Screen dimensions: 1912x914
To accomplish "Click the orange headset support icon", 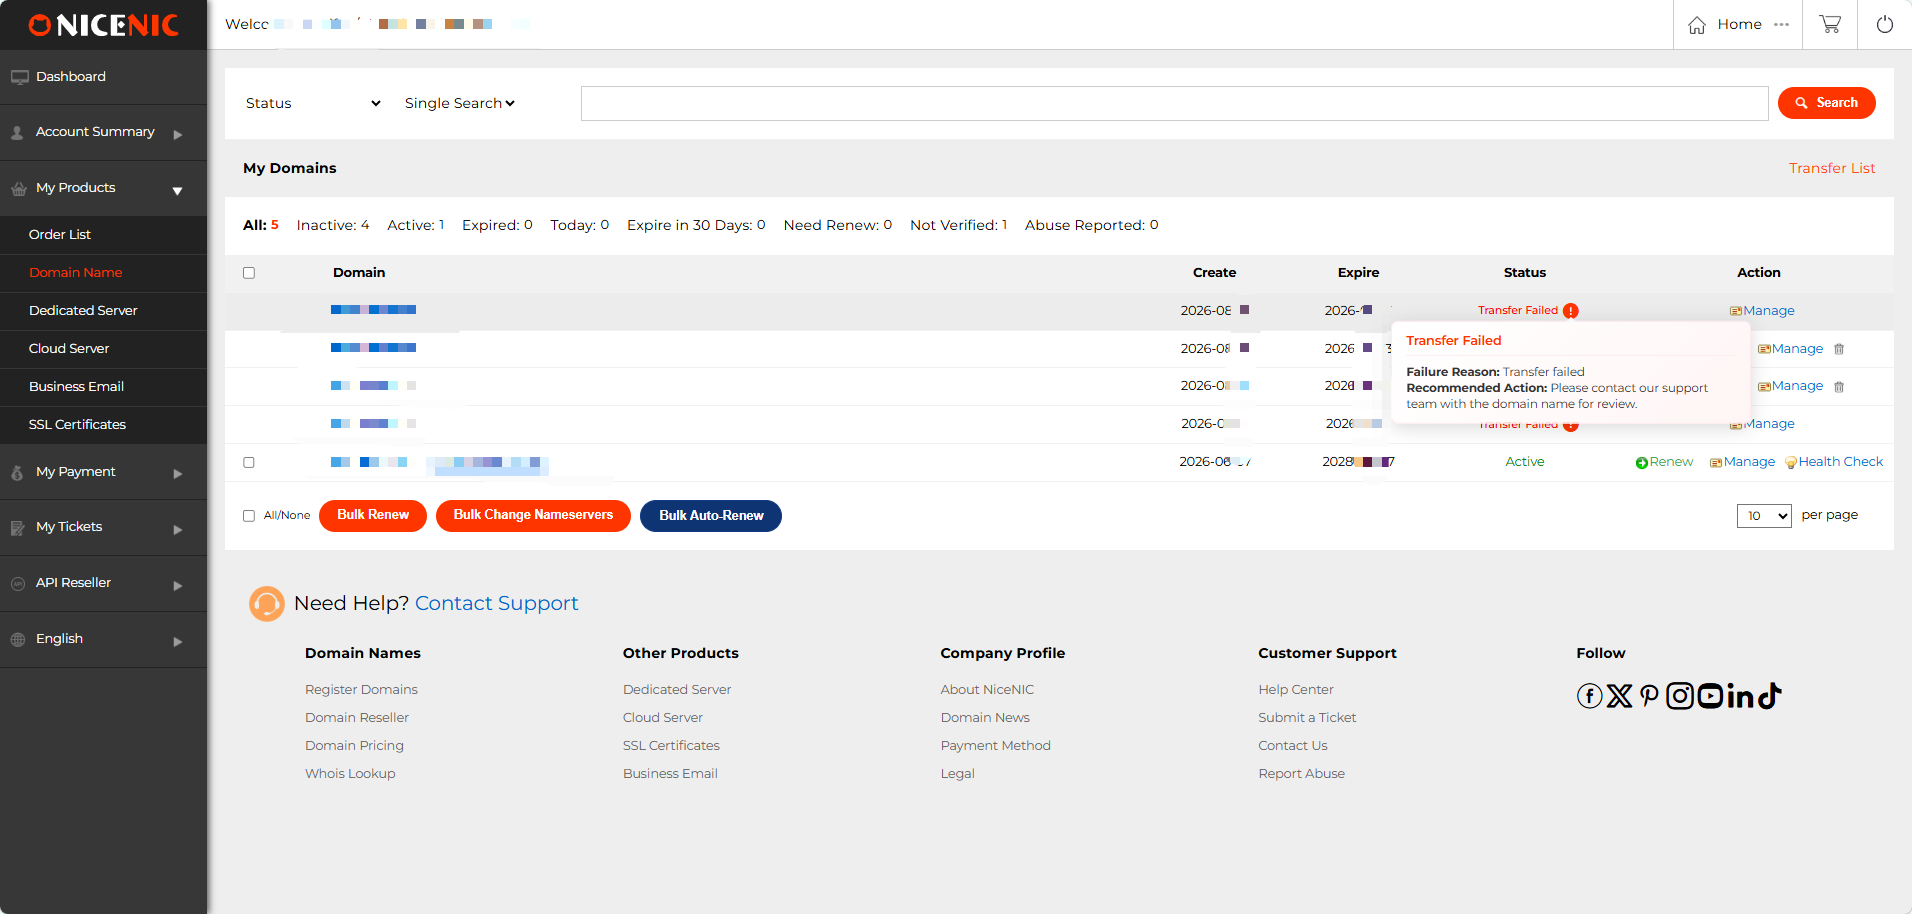I will click(x=267, y=604).
